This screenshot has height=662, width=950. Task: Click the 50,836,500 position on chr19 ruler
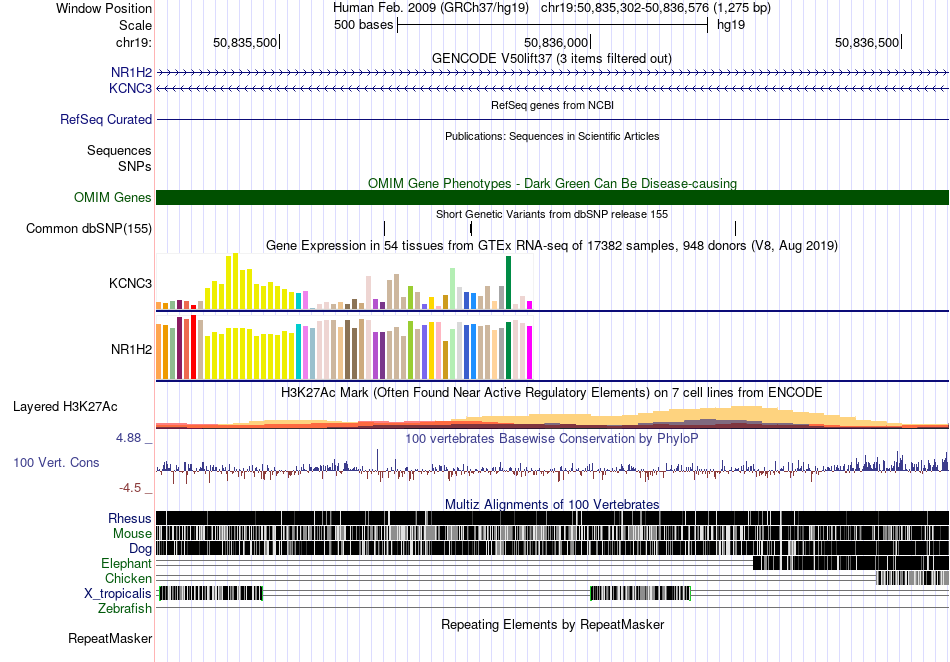click(867, 42)
